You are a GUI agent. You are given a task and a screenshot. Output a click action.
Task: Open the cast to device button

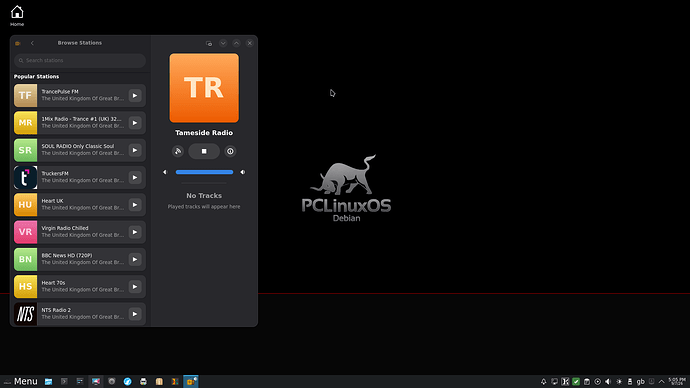coord(178,151)
